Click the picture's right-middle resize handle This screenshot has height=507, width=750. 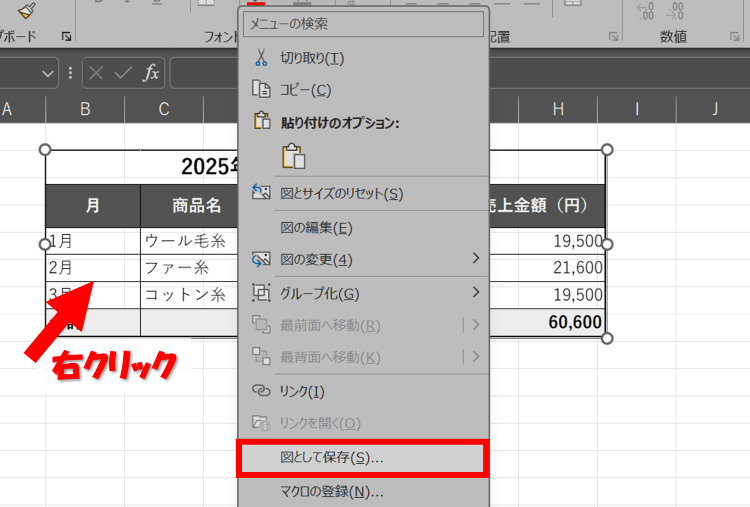pos(607,244)
